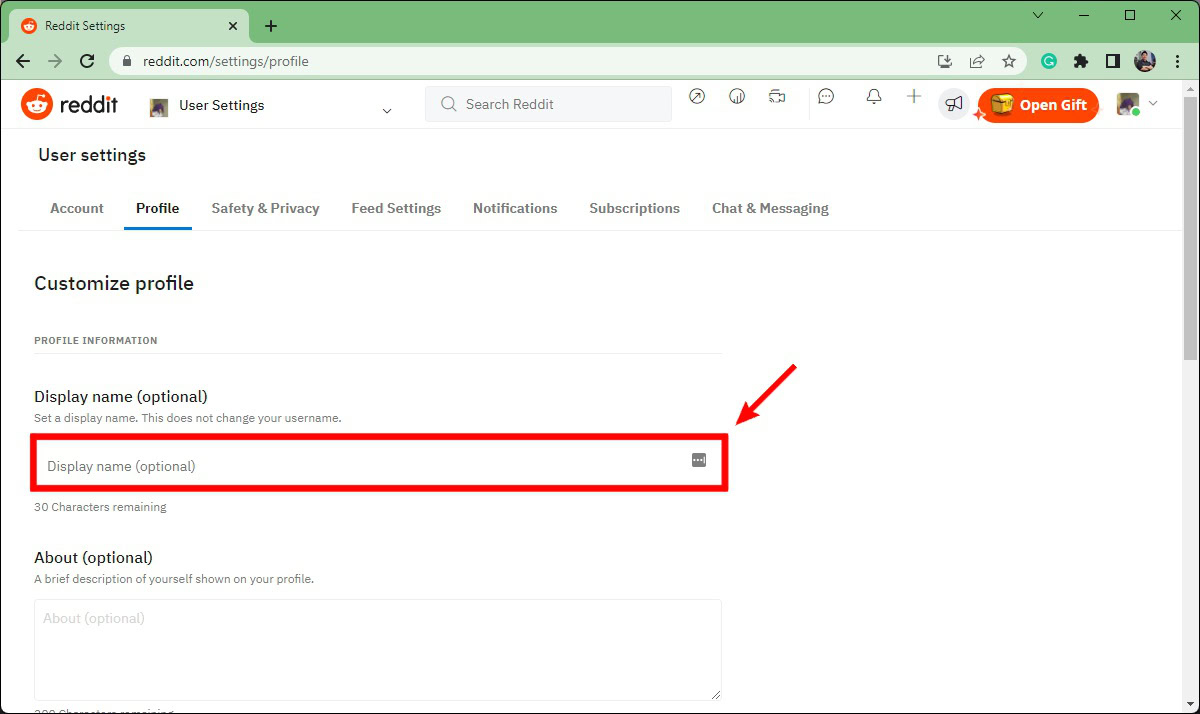Click the Reddit snoo logo
Screen dimensions: 1200x714
click(x=36, y=103)
